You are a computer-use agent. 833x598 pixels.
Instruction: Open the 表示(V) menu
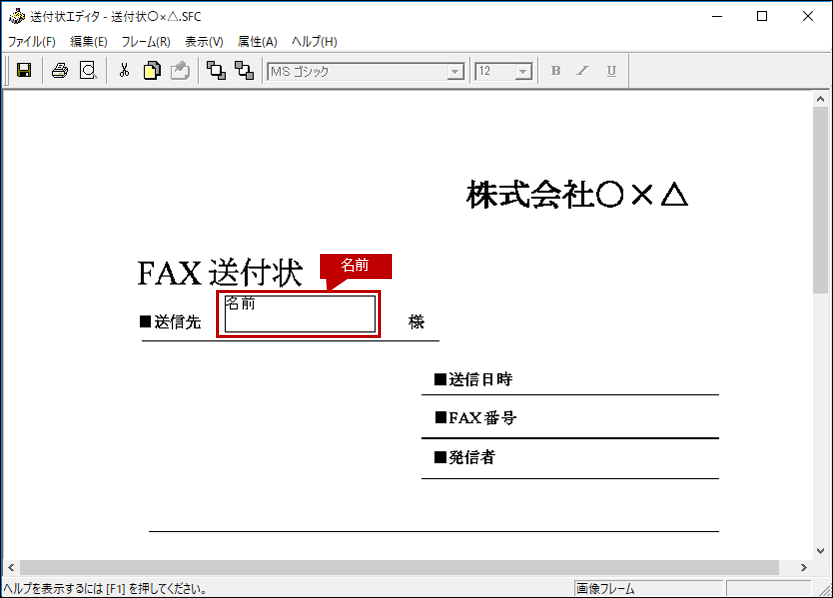[x=204, y=41]
